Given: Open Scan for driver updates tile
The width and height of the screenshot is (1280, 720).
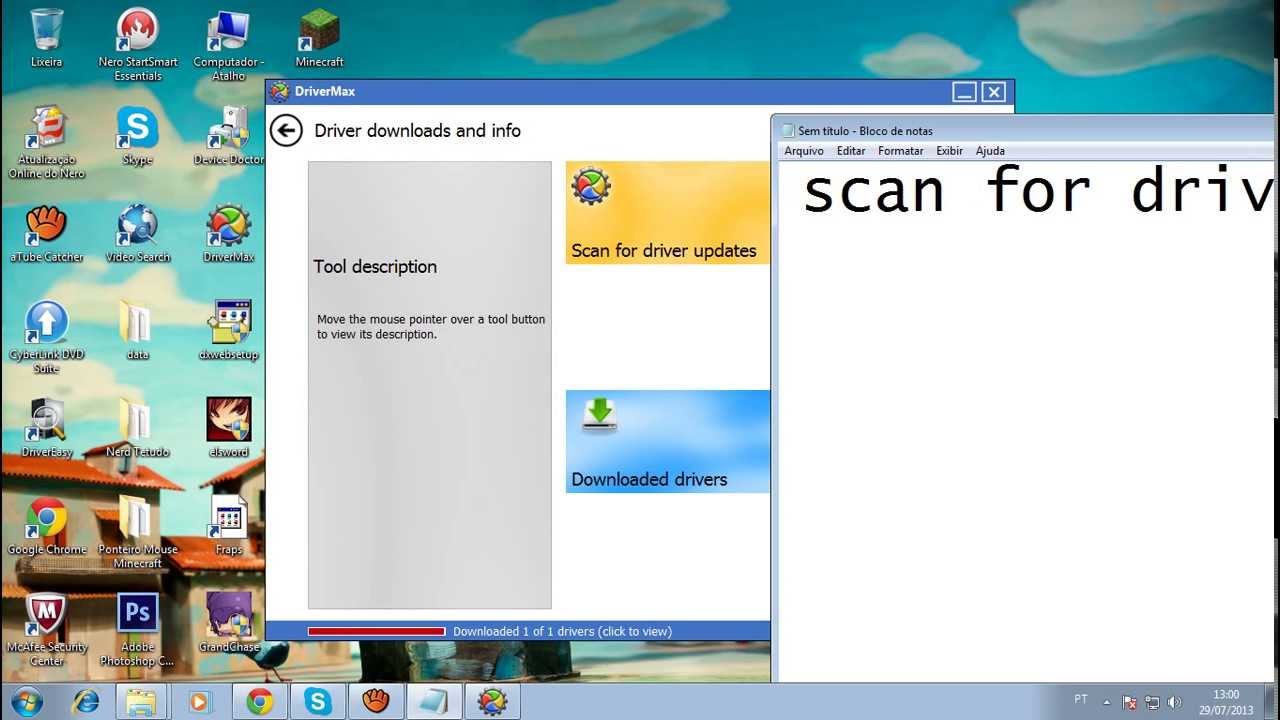Looking at the screenshot, I should [x=668, y=213].
